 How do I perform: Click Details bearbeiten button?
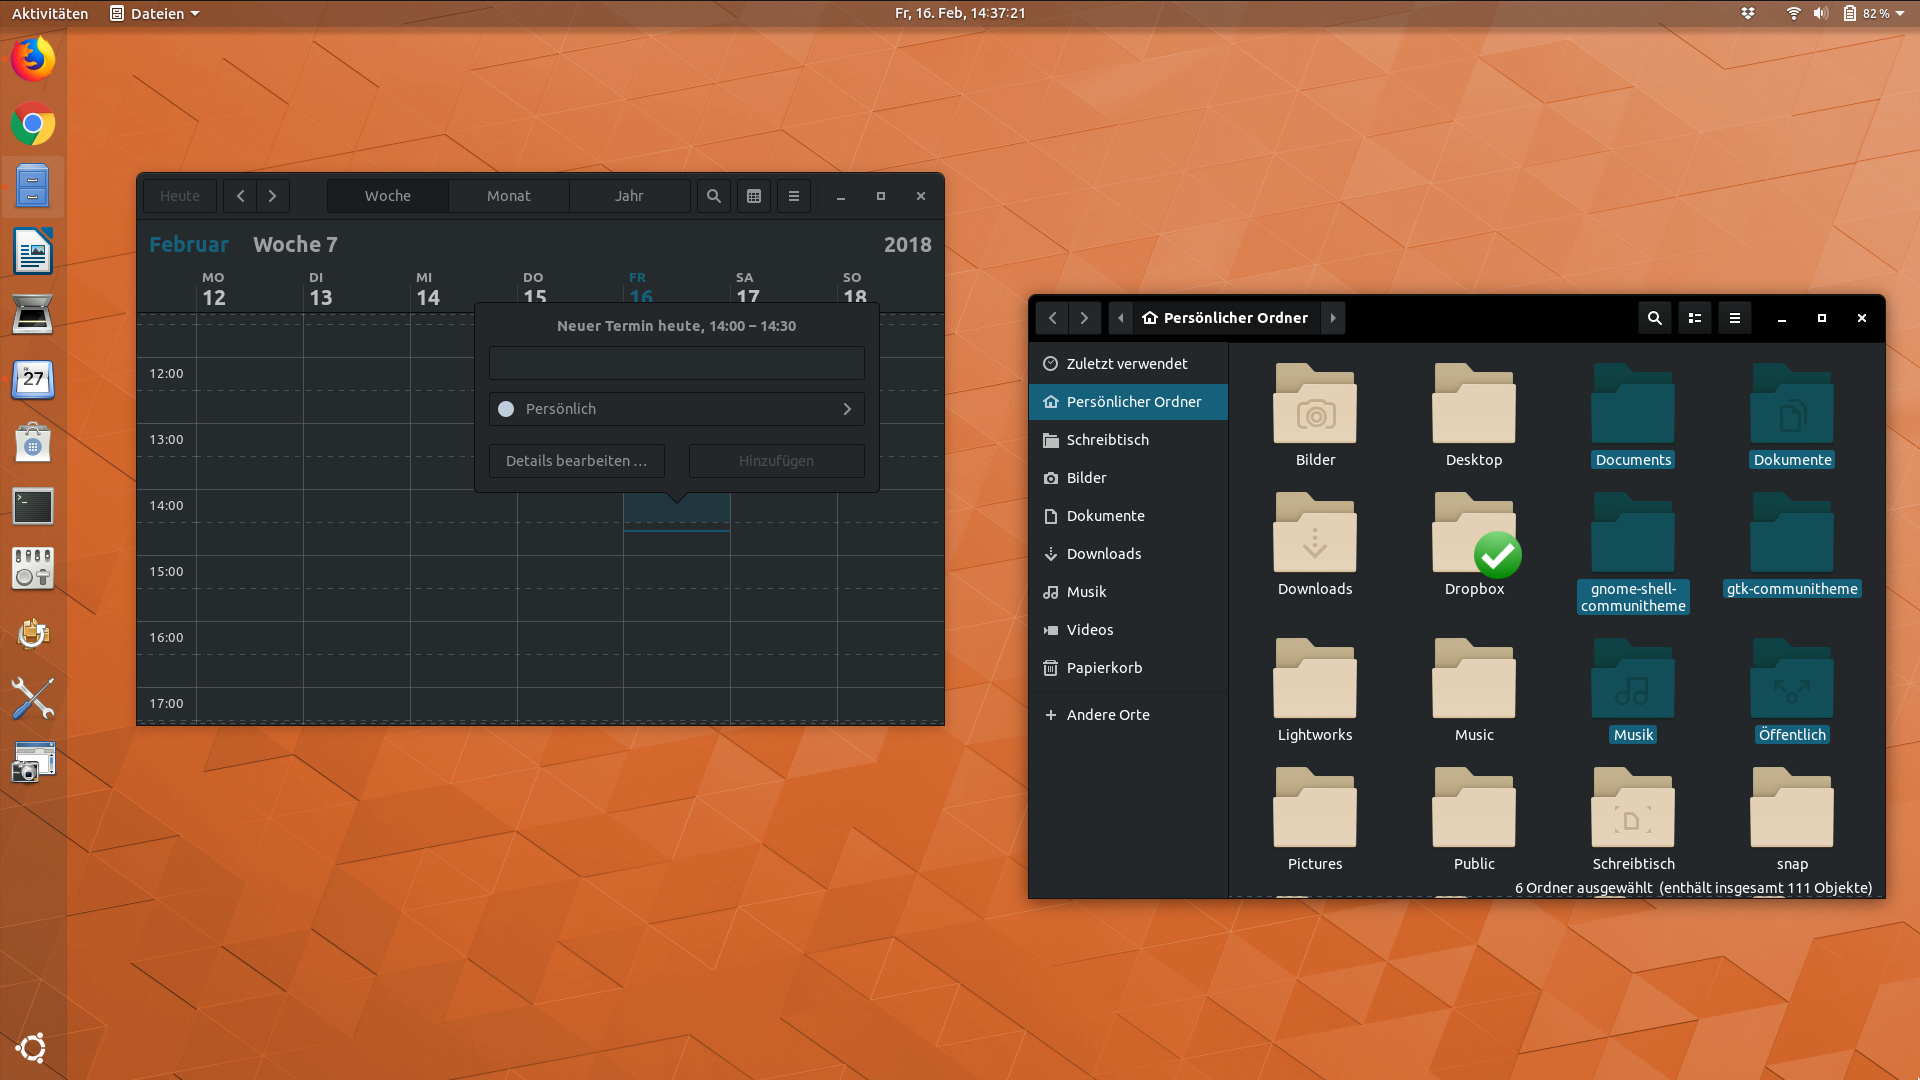pyautogui.click(x=576, y=461)
